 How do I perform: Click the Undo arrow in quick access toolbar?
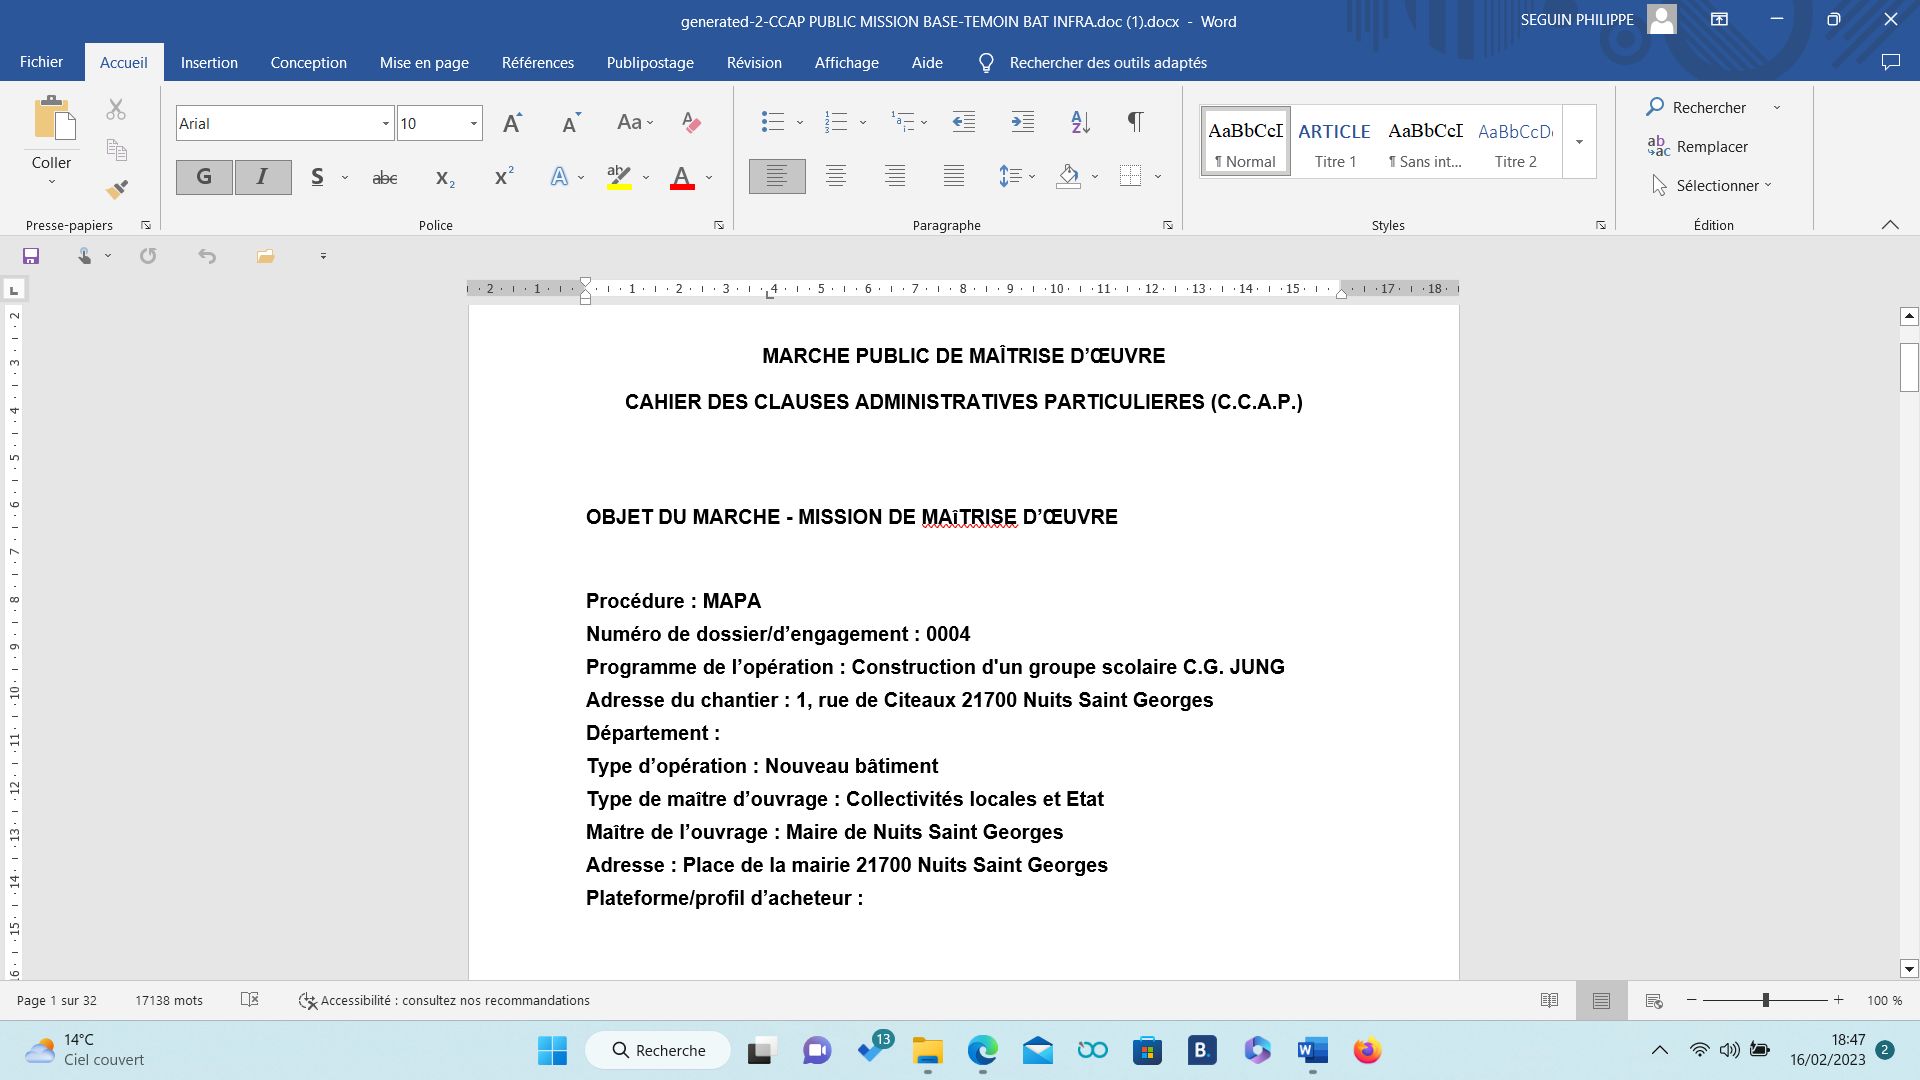coord(207,256)
